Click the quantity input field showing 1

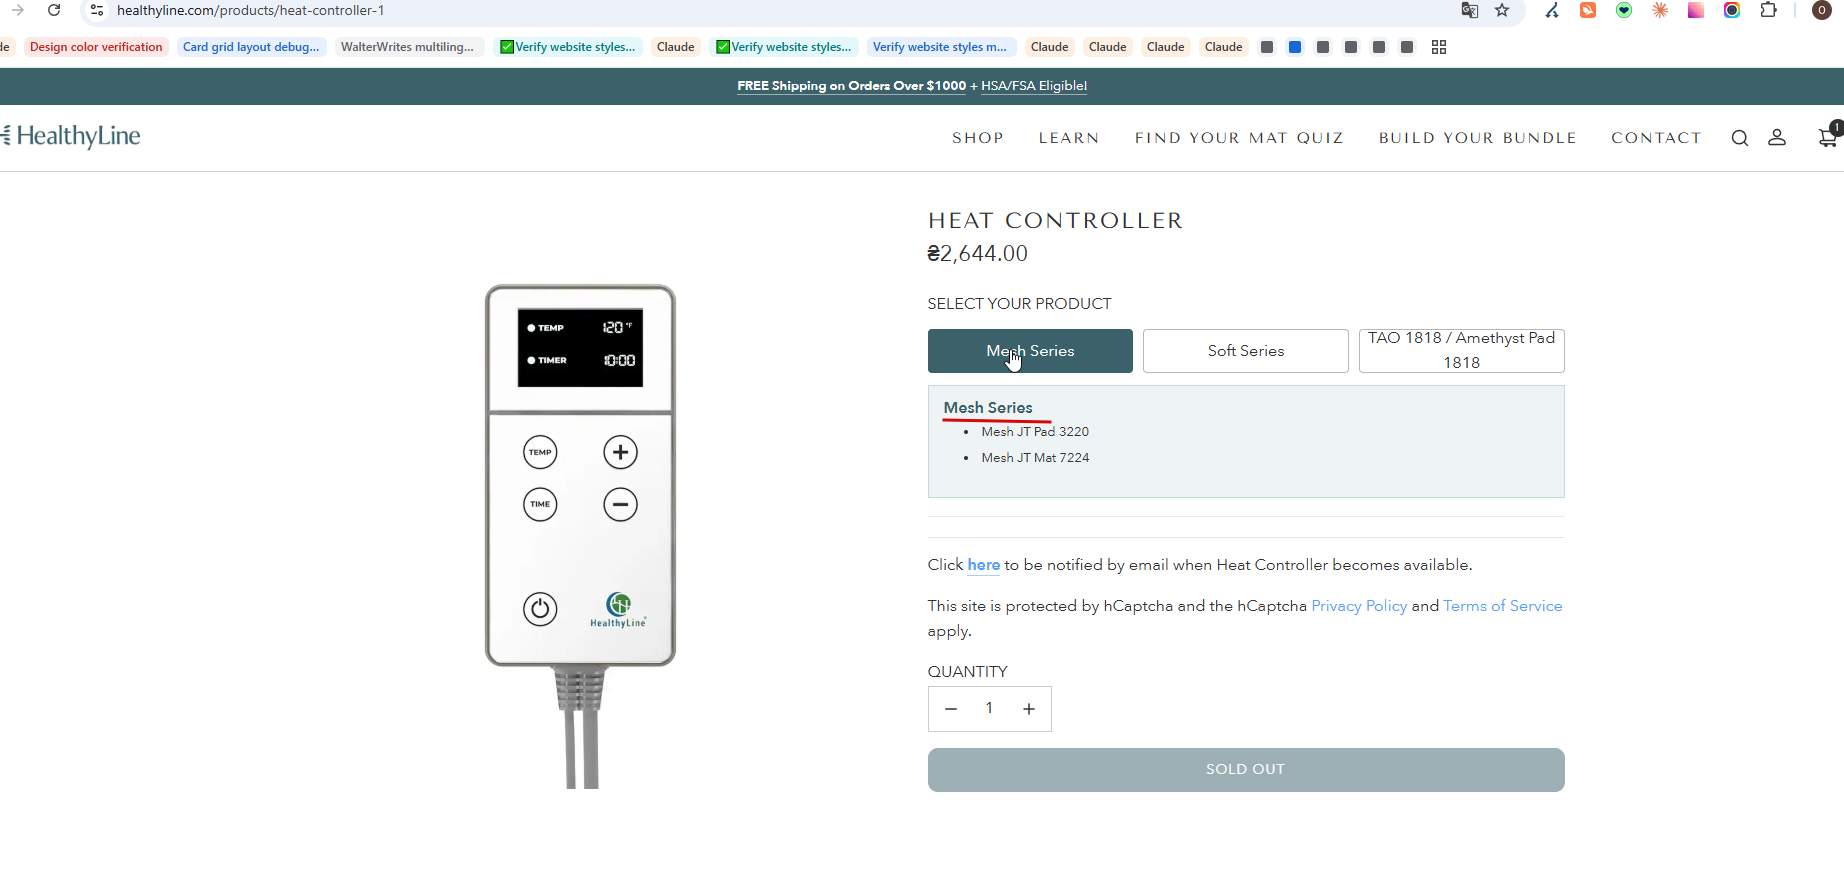(x=989, y=709)
